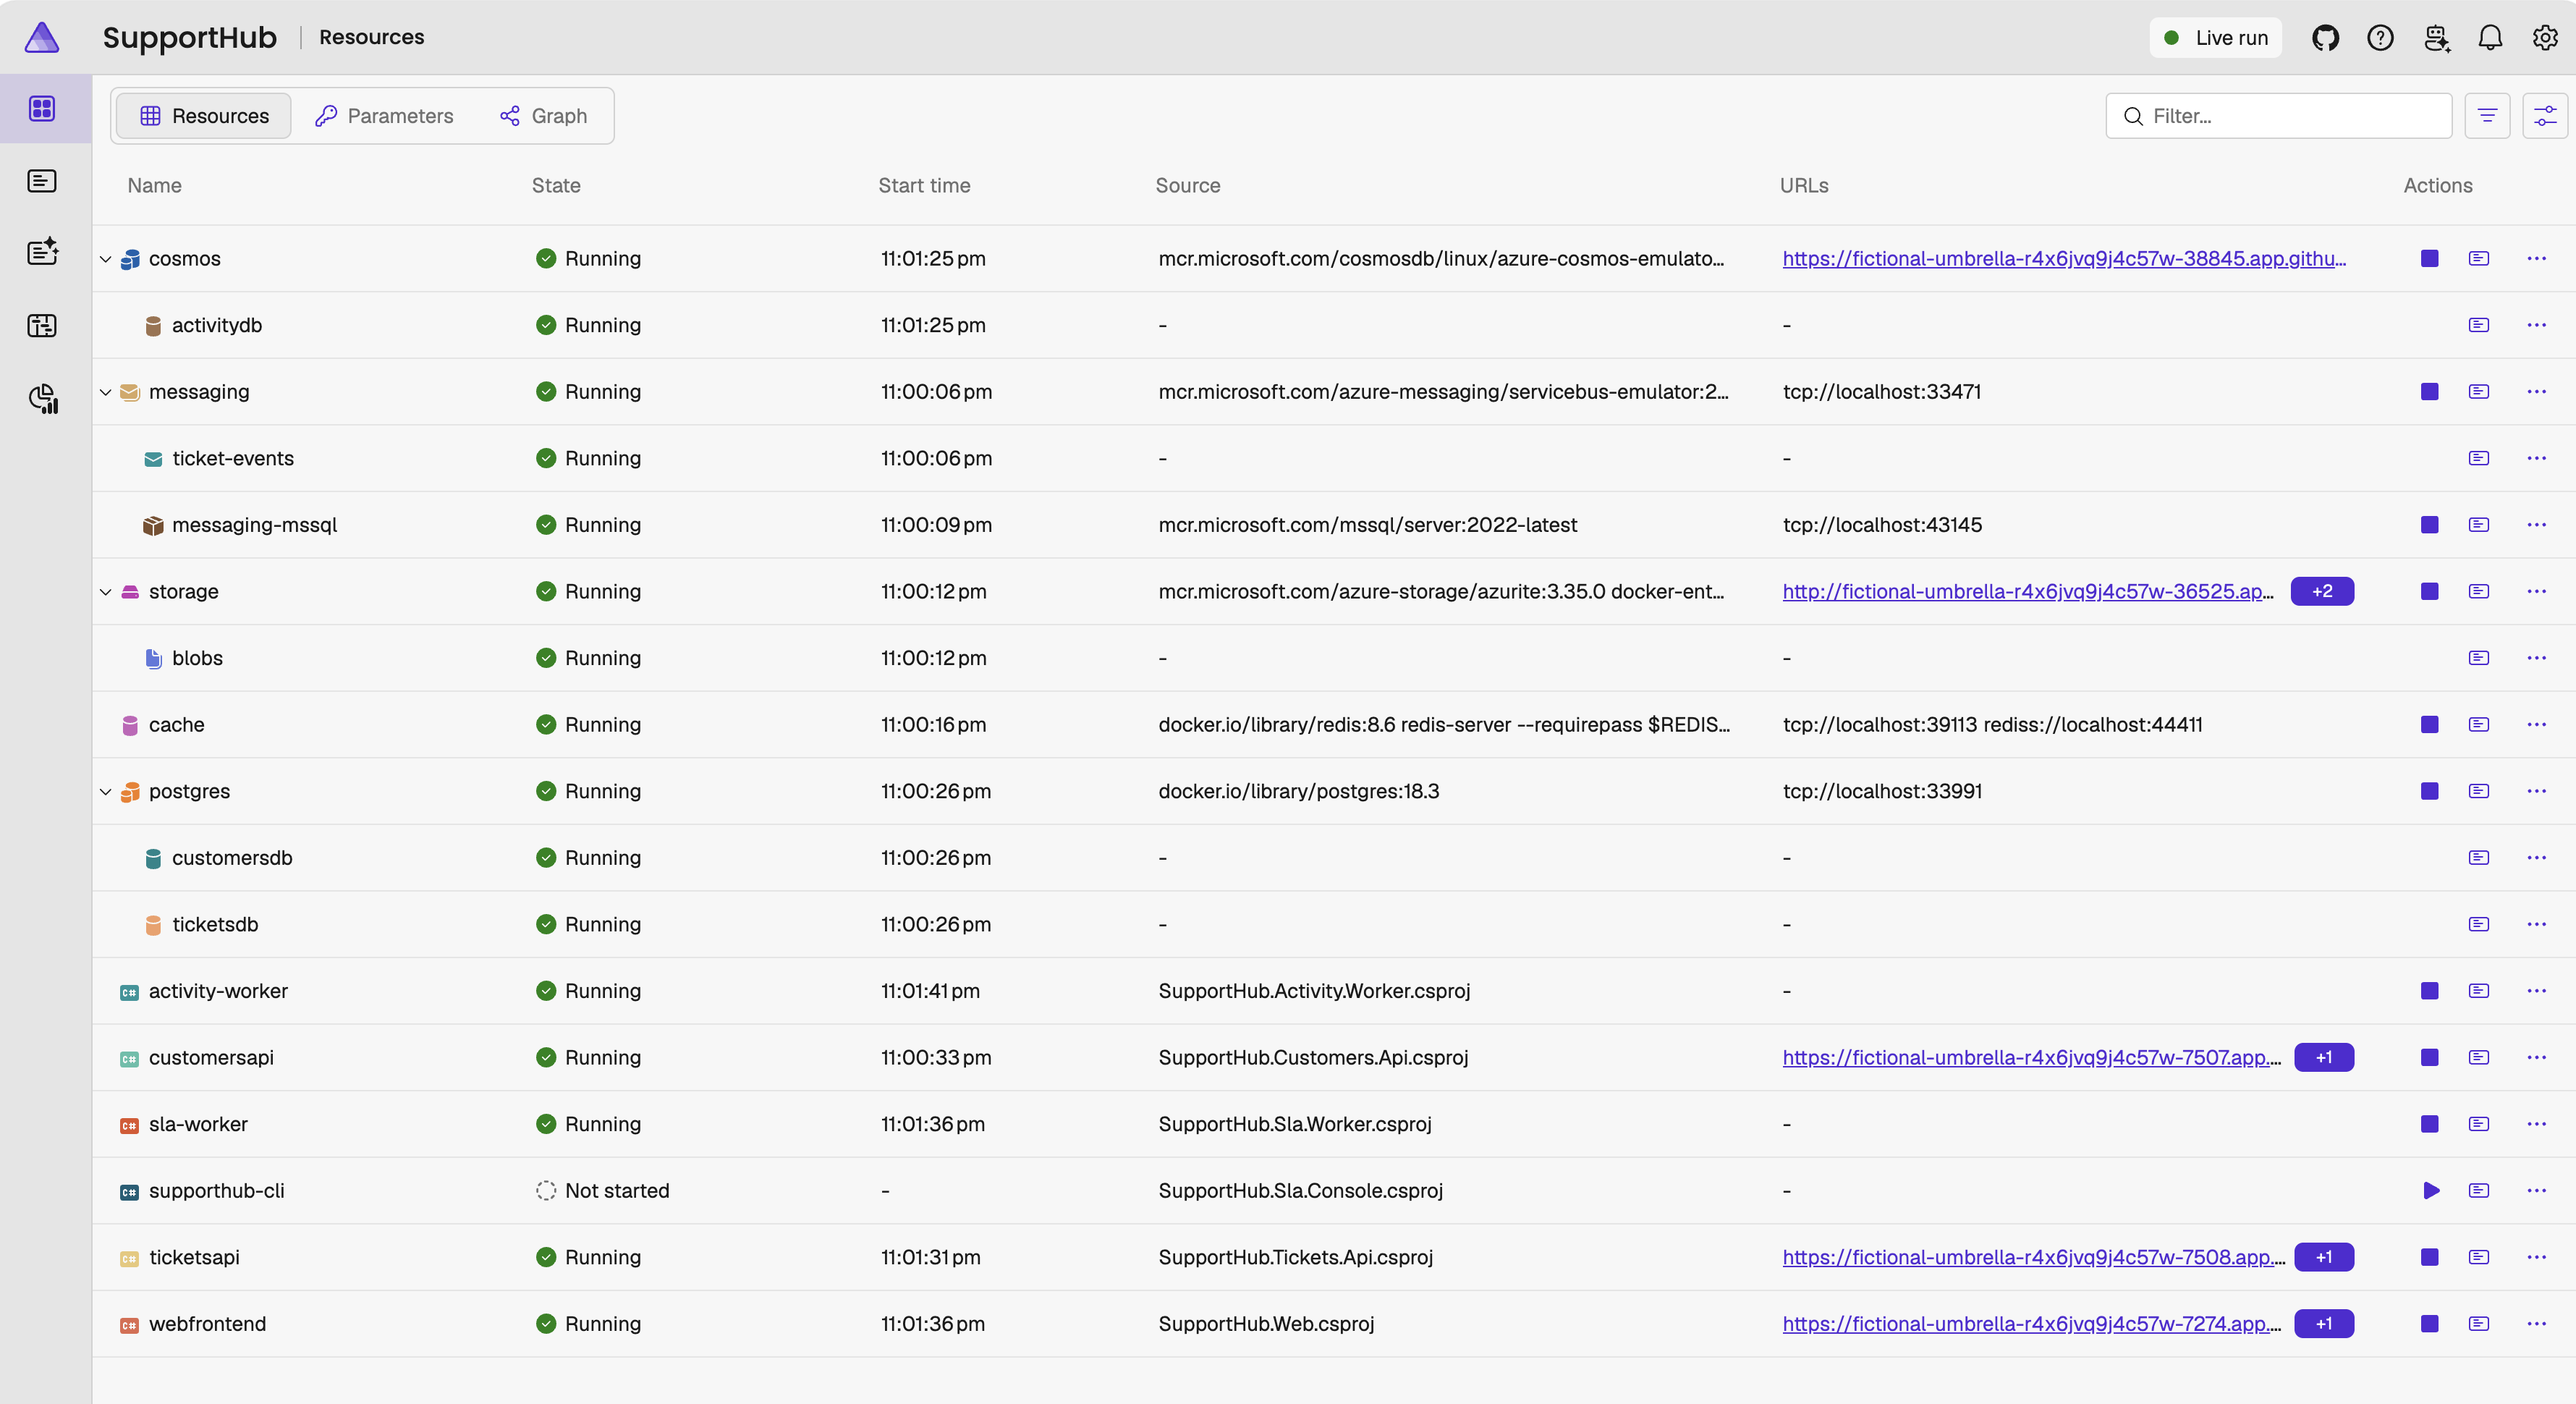Open the settings gear icon
The width and height of the screenshot is (2576, 1404).
pos(2545,37)
